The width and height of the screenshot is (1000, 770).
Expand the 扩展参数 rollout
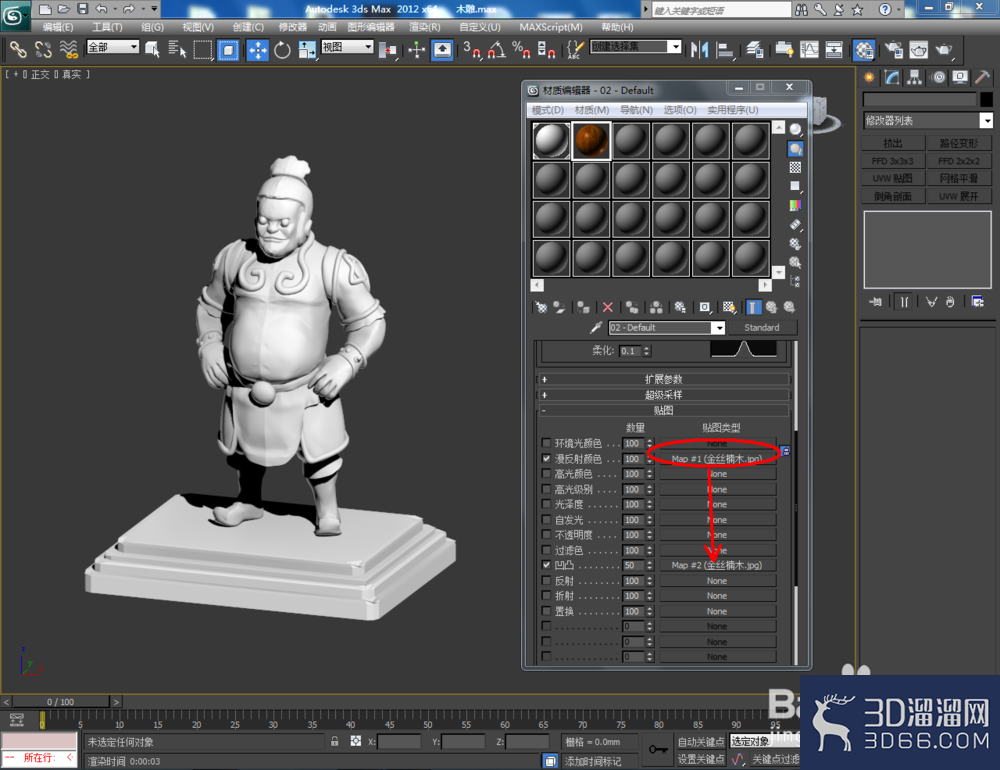[663, 379]
